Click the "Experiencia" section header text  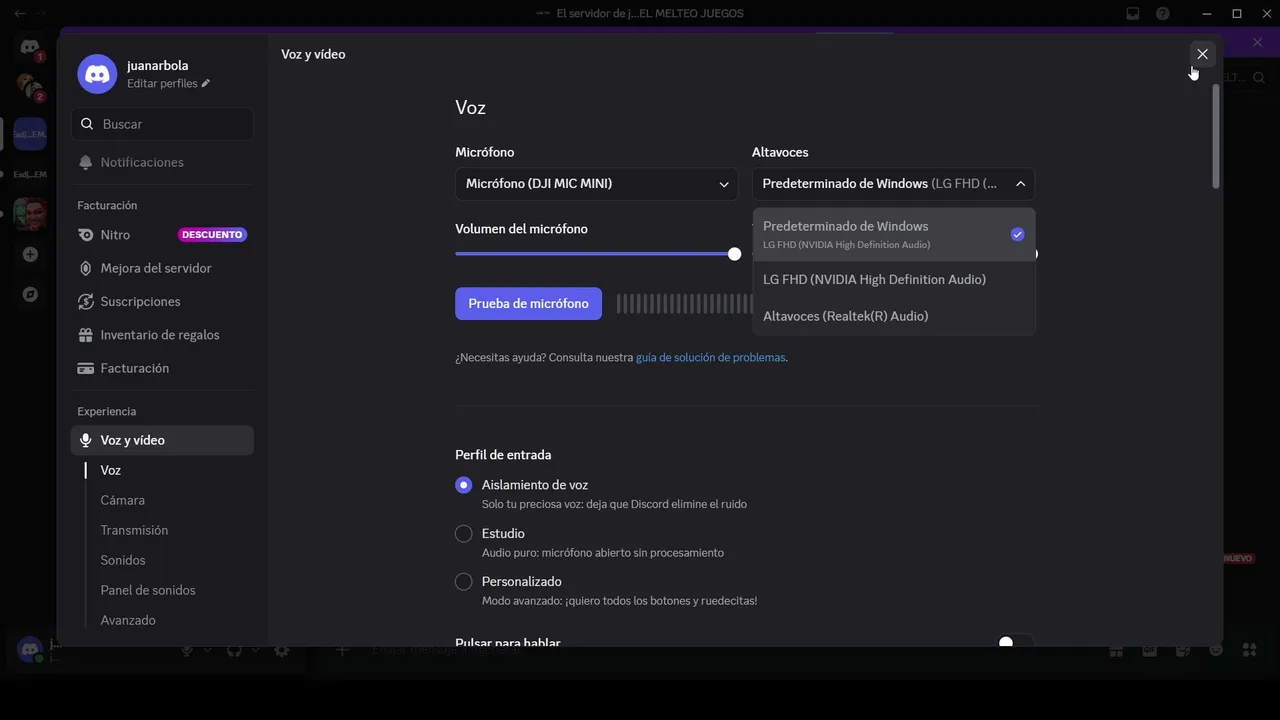click(x=106, y=412)
